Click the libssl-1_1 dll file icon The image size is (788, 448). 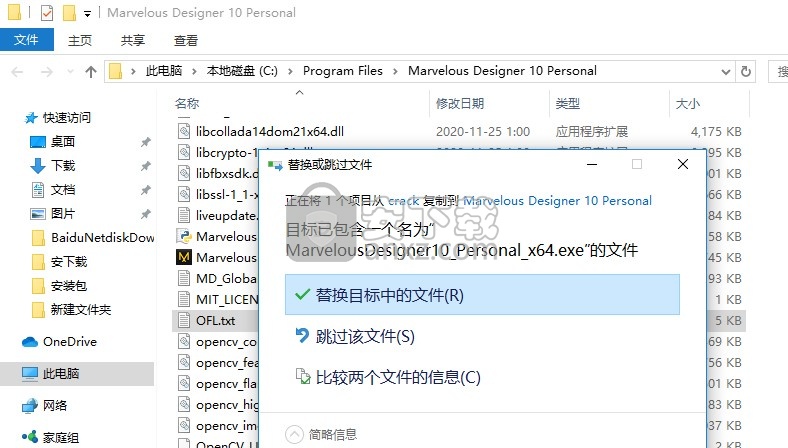pos(184,195)
